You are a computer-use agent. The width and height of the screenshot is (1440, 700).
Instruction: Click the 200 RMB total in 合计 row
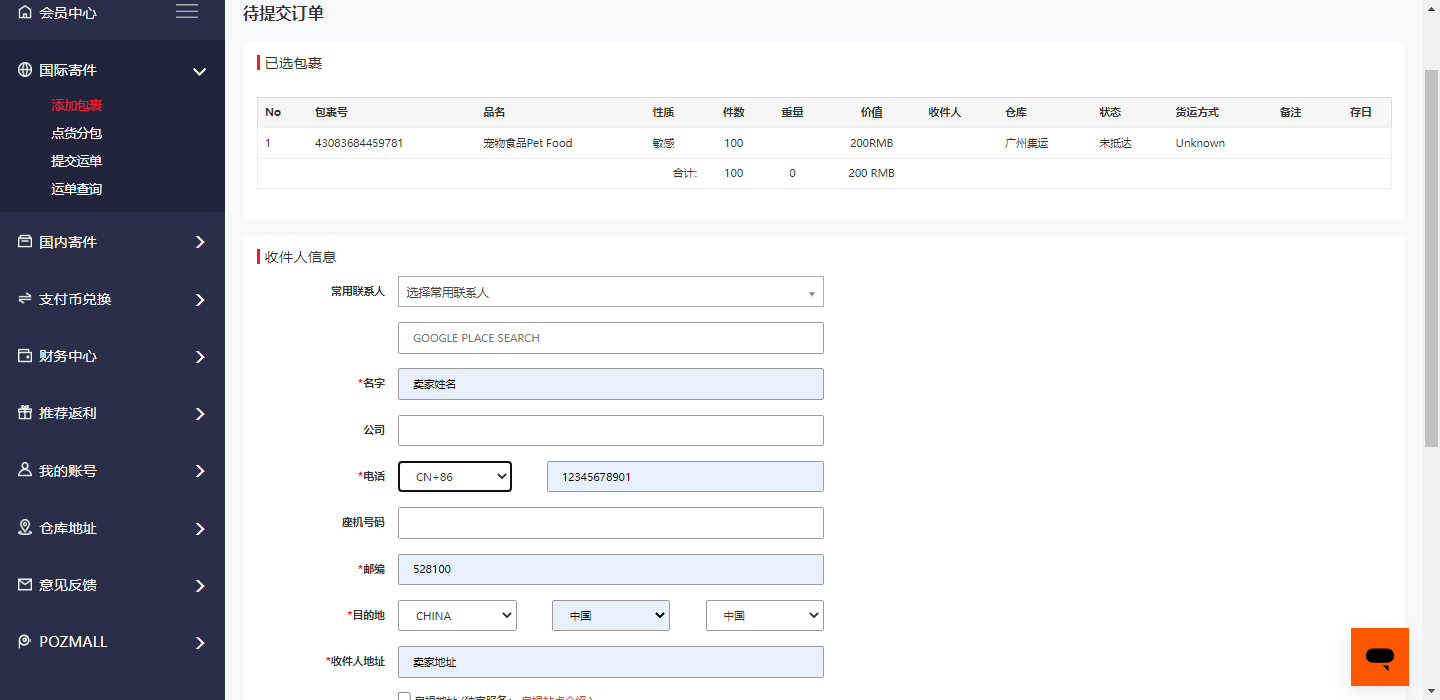click(872, 173)
